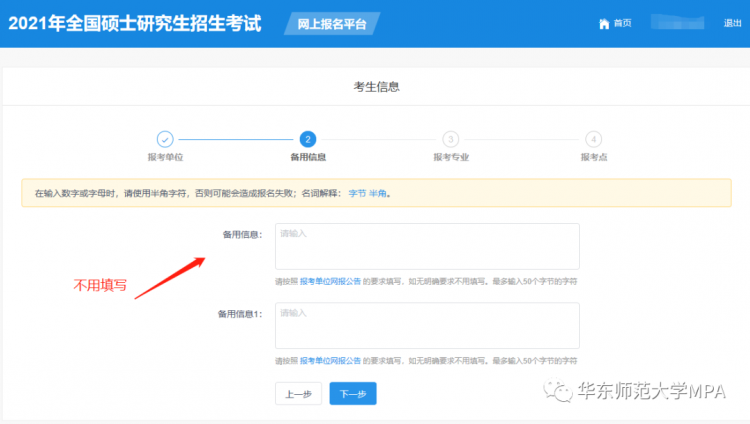The image size is (750, 424).
Task: Focus the 备用信息 text area
Action: click(x=427, y=246)
